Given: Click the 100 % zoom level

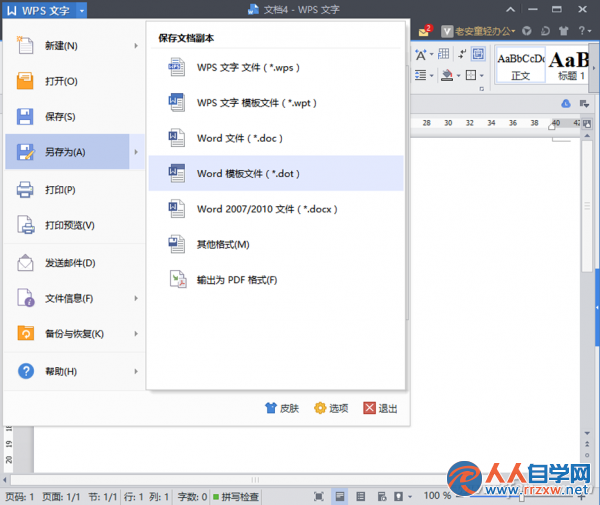Looking at the screenshot, I should click(437, 496).
